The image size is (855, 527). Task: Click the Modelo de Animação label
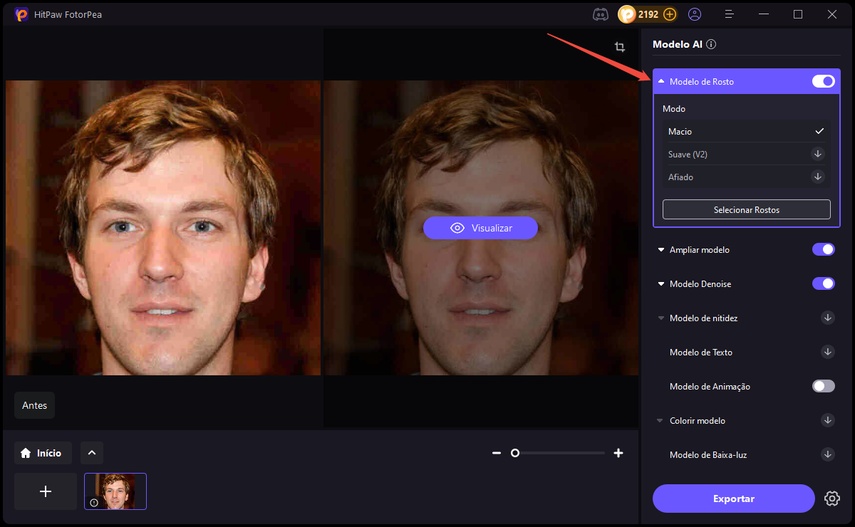pyautogui.click(x=709, y=387)
